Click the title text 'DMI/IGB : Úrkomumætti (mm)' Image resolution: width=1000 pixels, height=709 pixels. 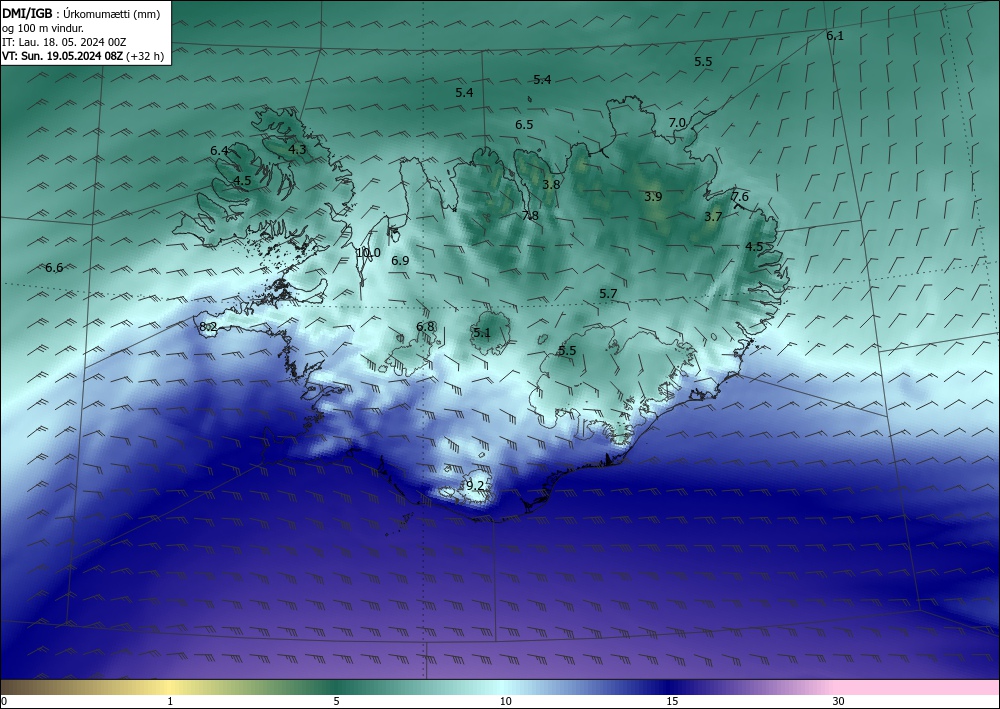pyautogui.click(x=81, y=14)
